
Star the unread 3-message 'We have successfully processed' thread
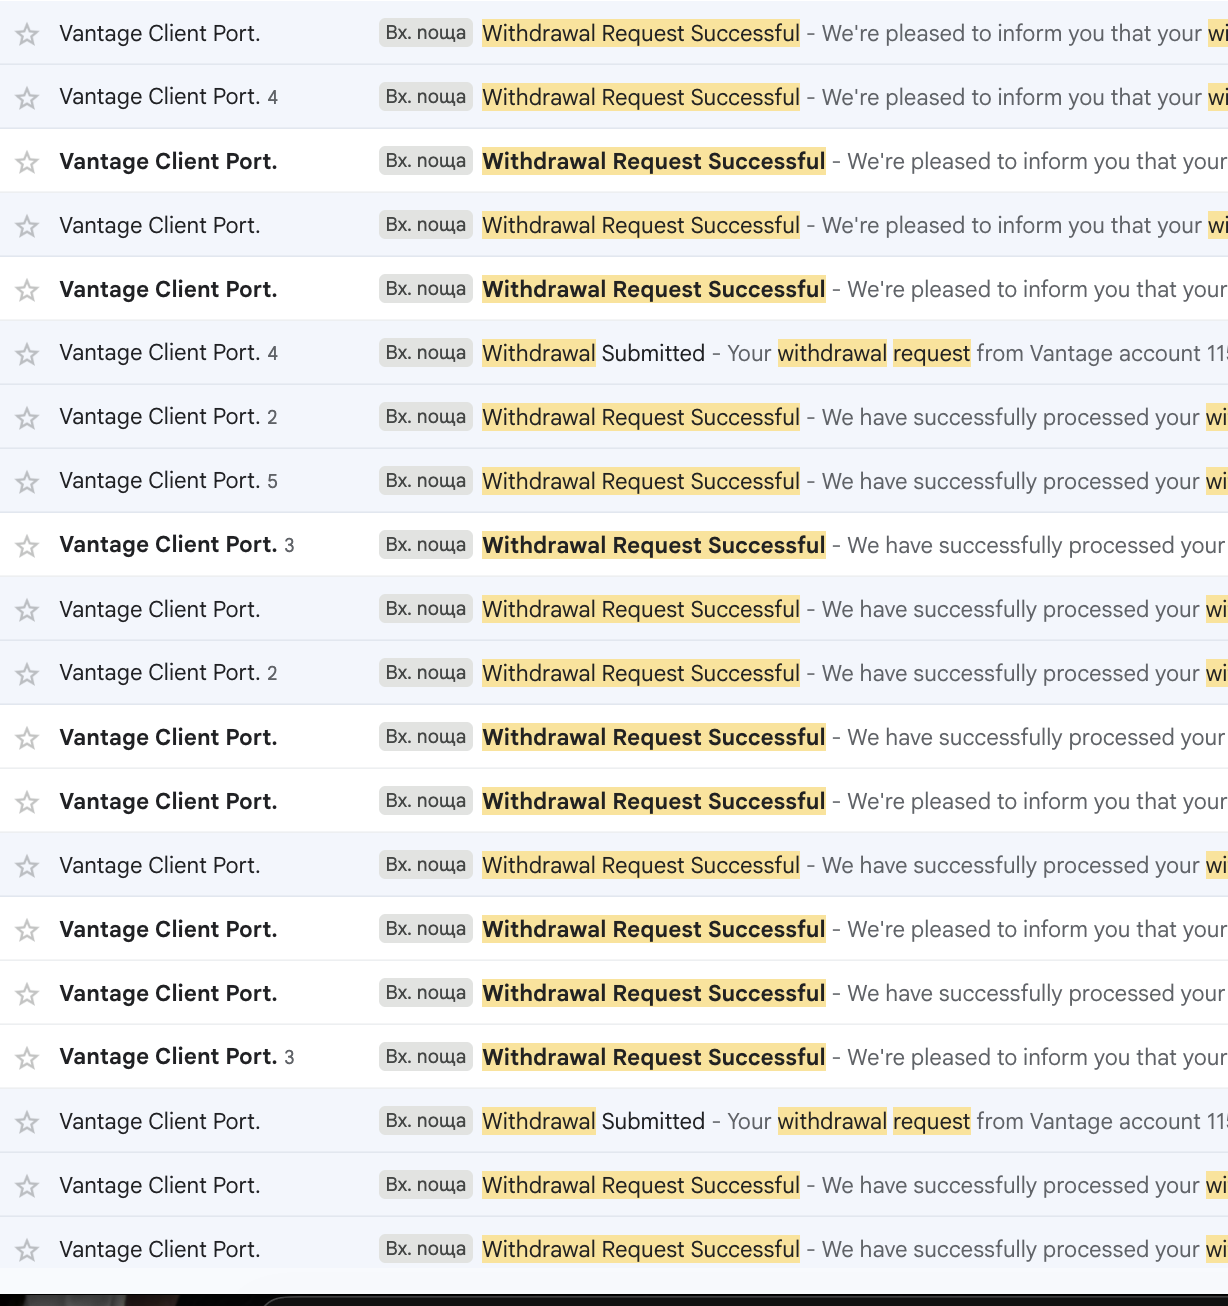click(27, 546)
